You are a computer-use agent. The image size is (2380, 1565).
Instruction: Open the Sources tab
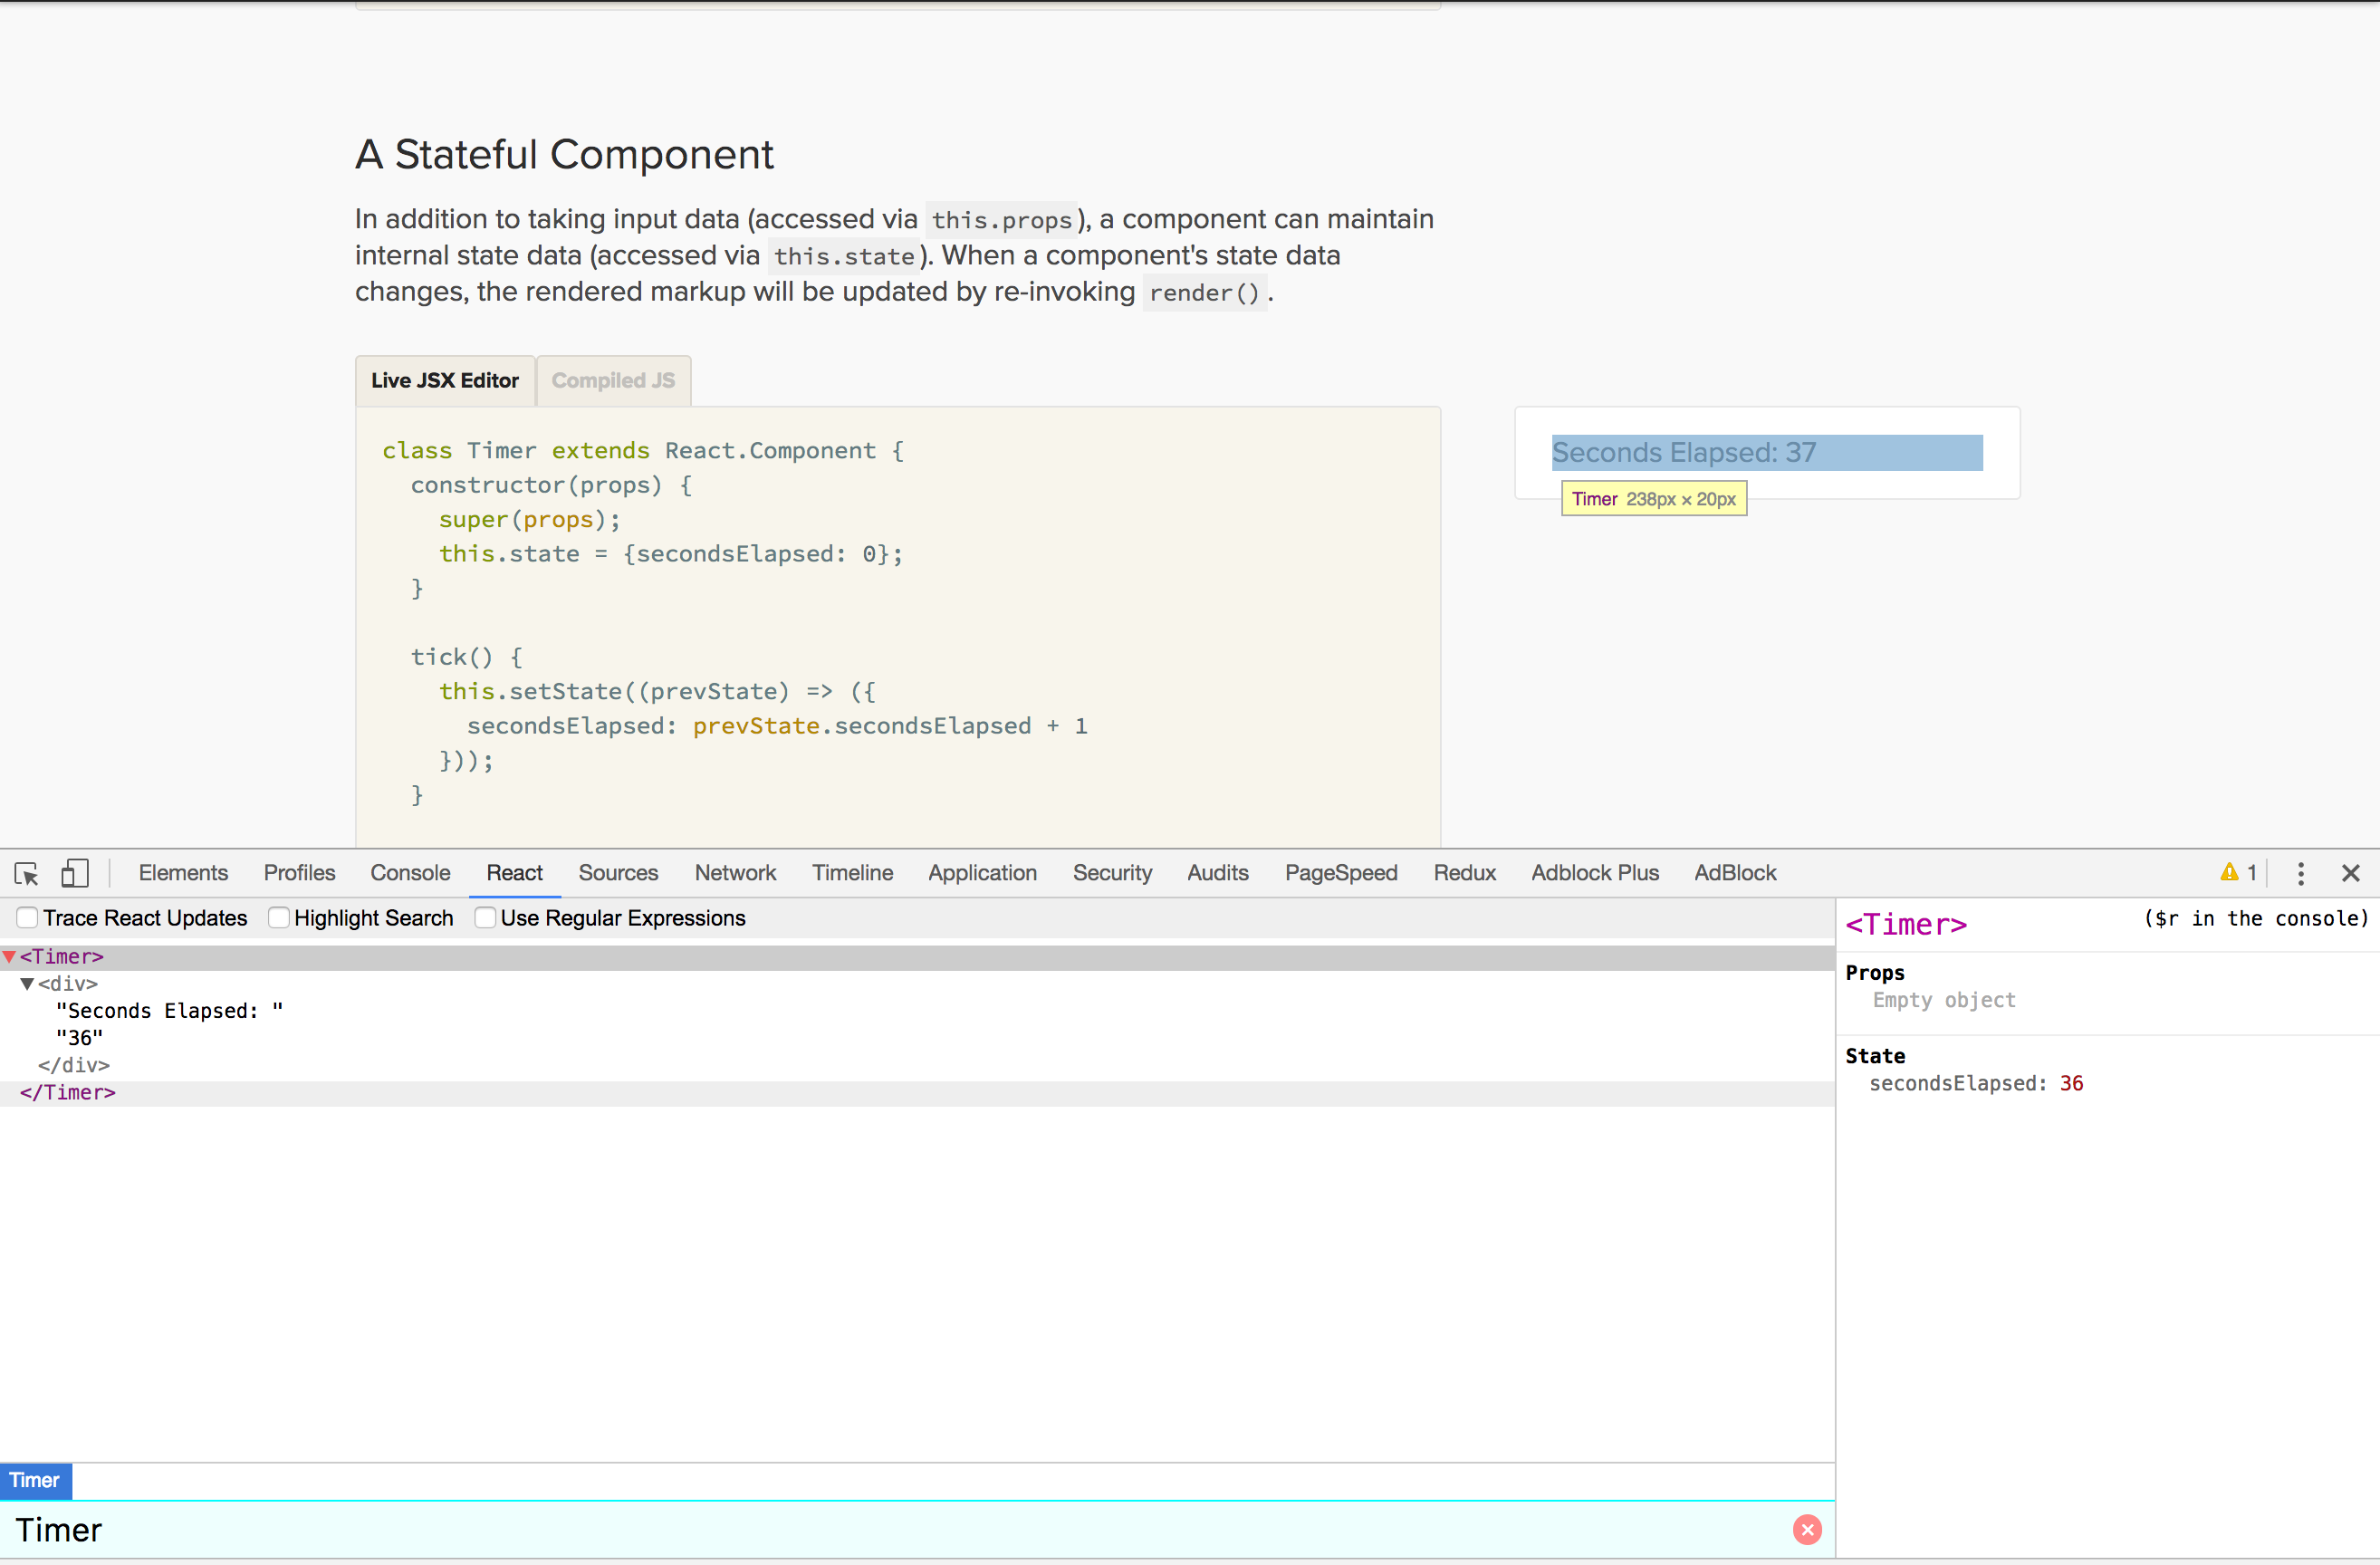618,873
